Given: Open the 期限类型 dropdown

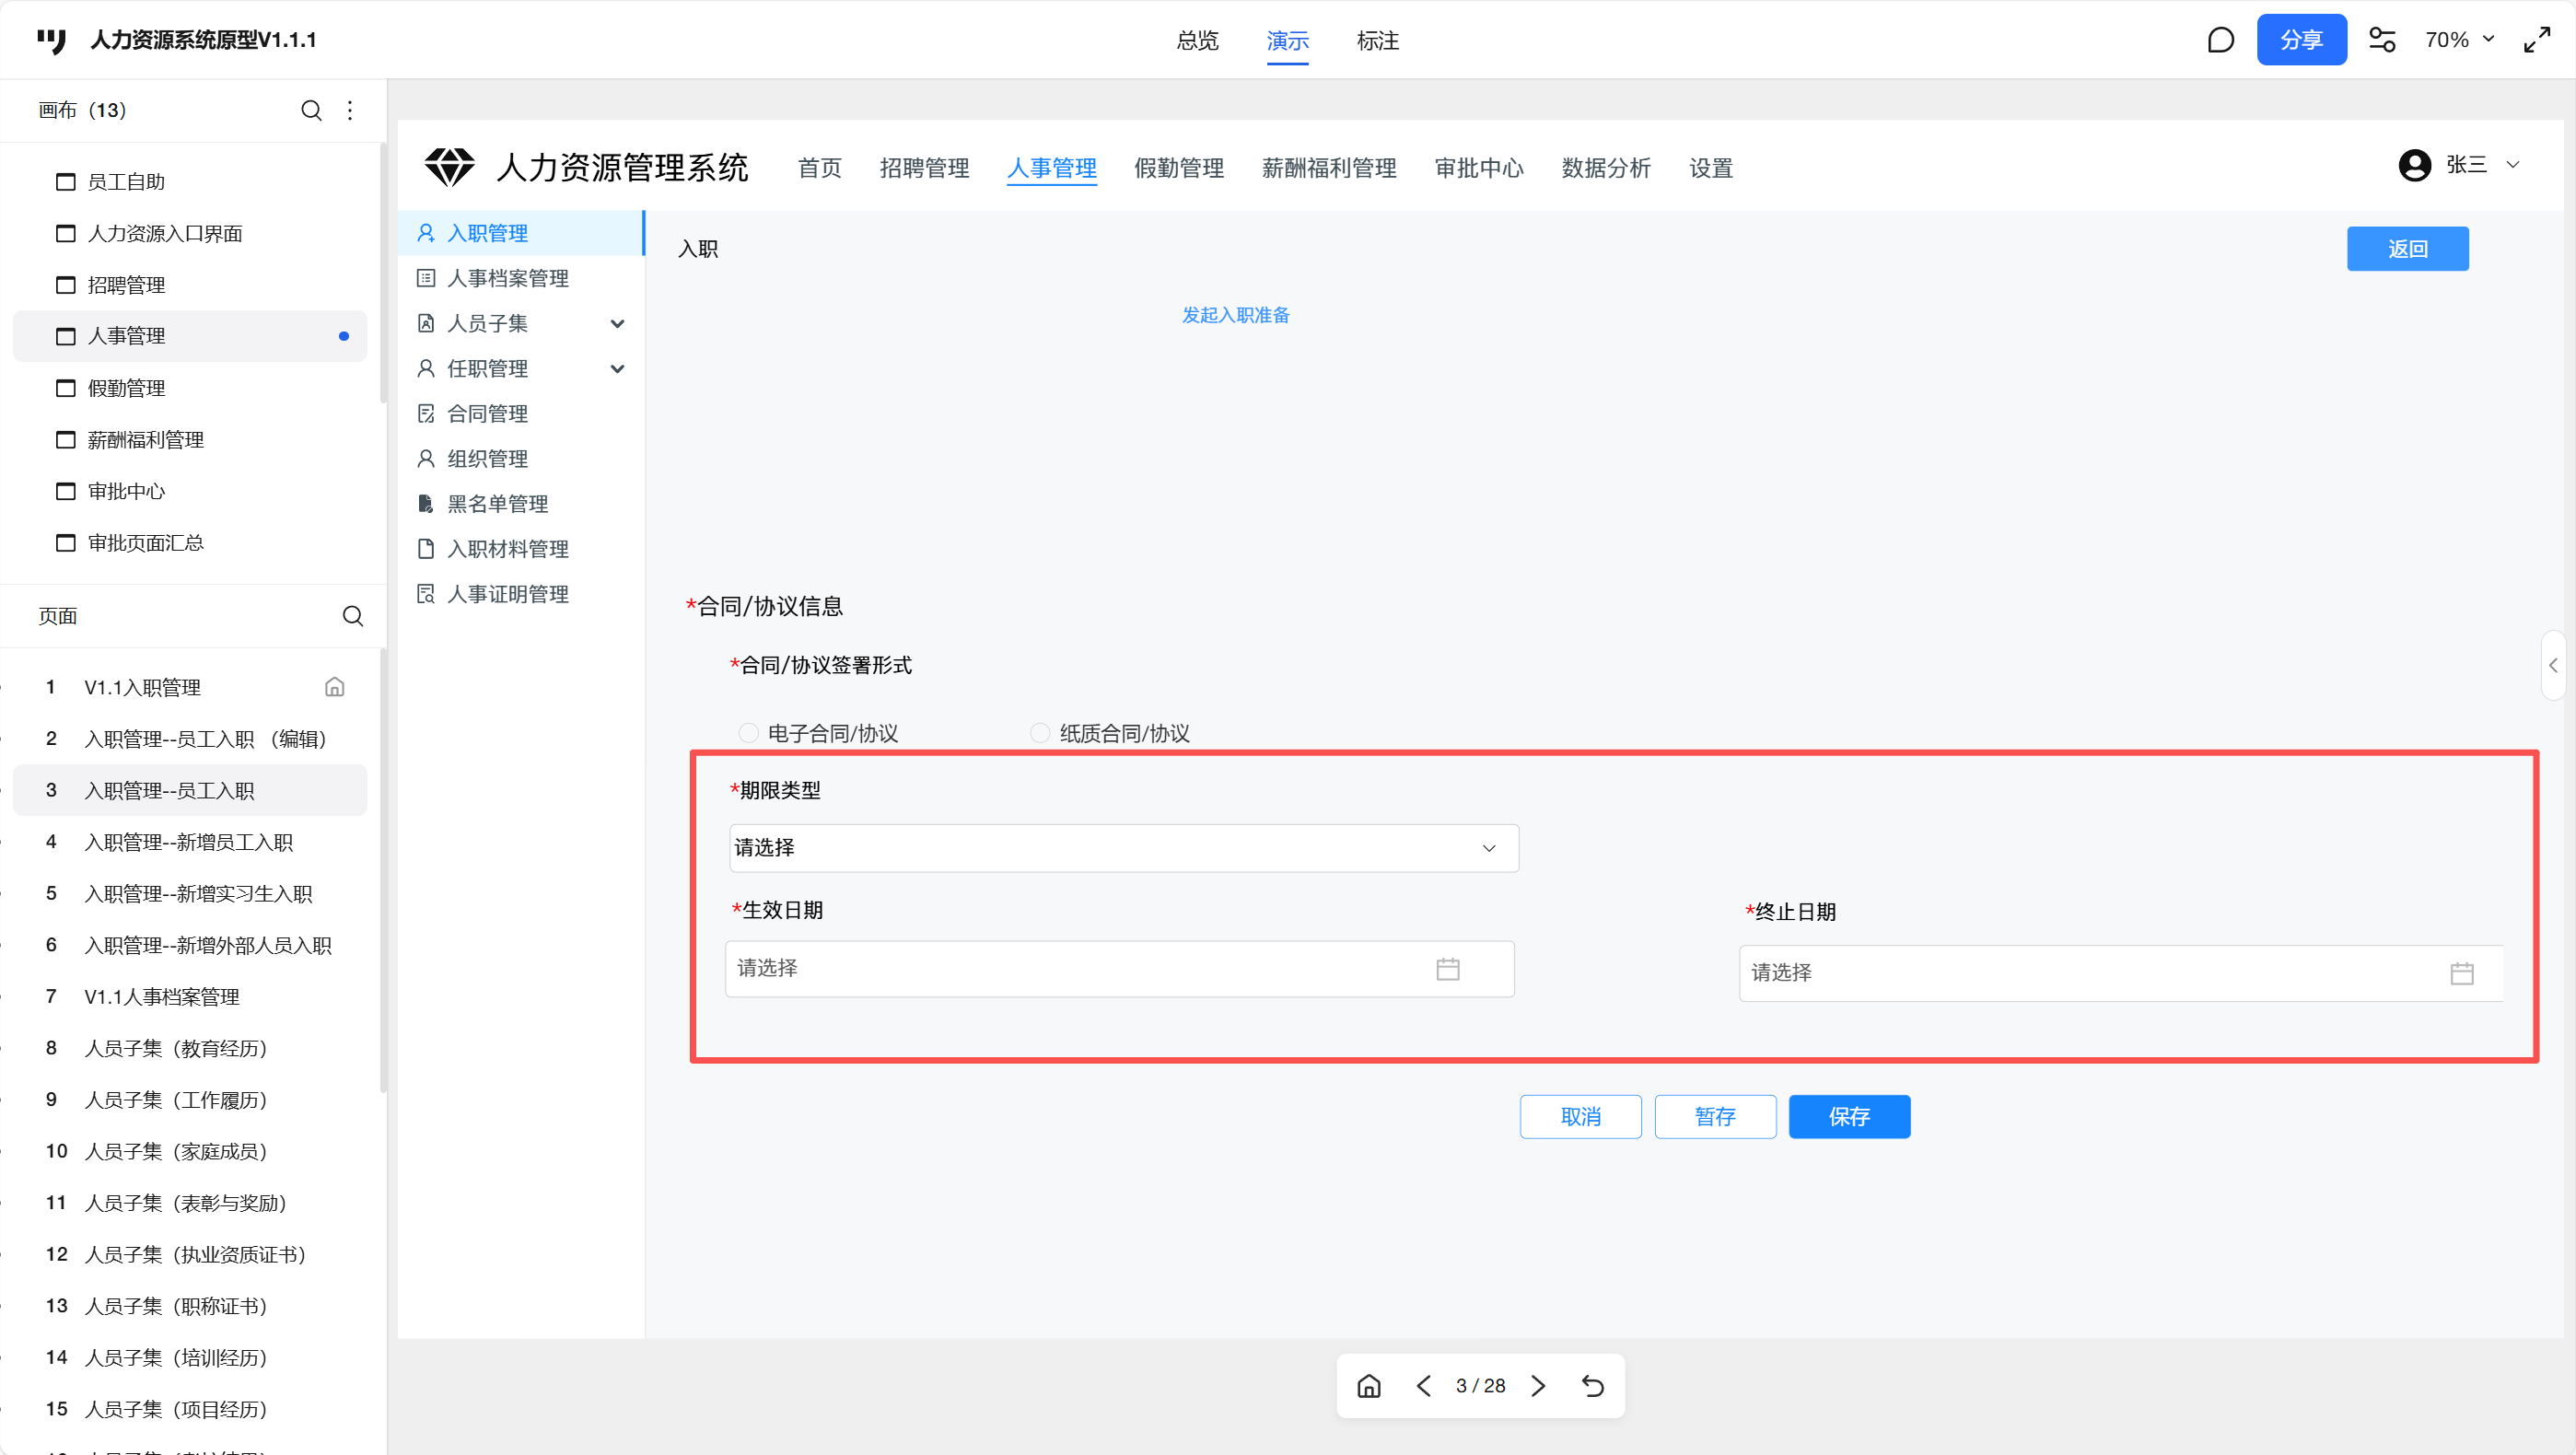Looking at the screenshot, I should tap(1123, 848).
